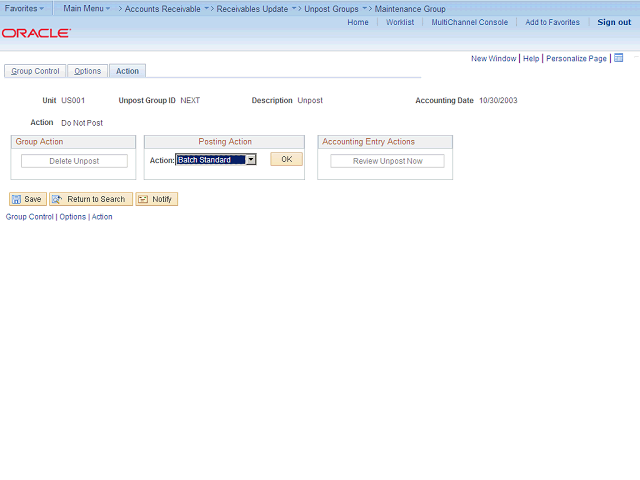Click the Action footer link
This screenshot has height=480, width=640.
(x=102, y=217)
